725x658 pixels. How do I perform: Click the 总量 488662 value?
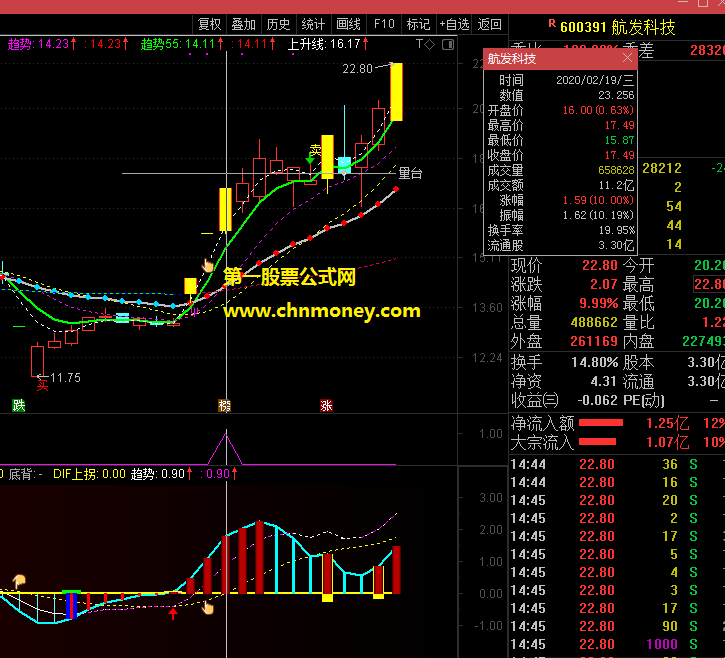coord(594,322)
